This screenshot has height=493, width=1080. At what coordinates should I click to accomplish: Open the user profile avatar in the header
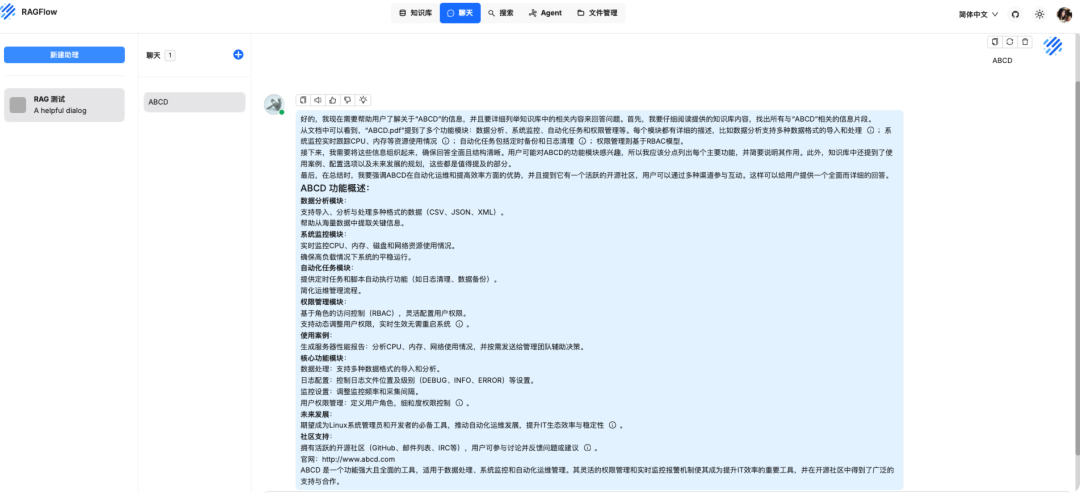coord(1064,14)
